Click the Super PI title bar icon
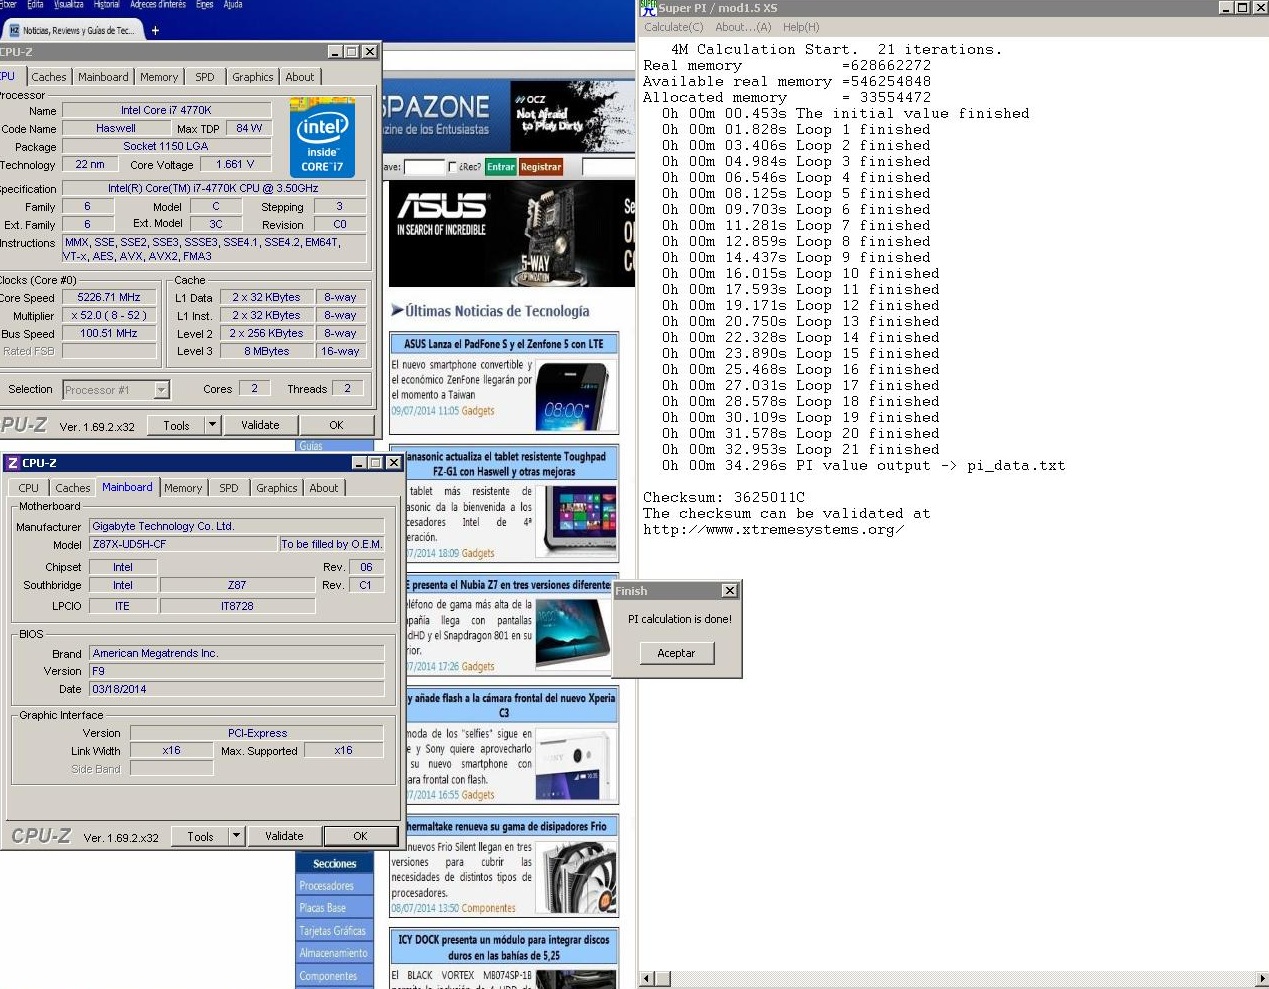Viewport: 1269px width, 989px height. (648, 8)
